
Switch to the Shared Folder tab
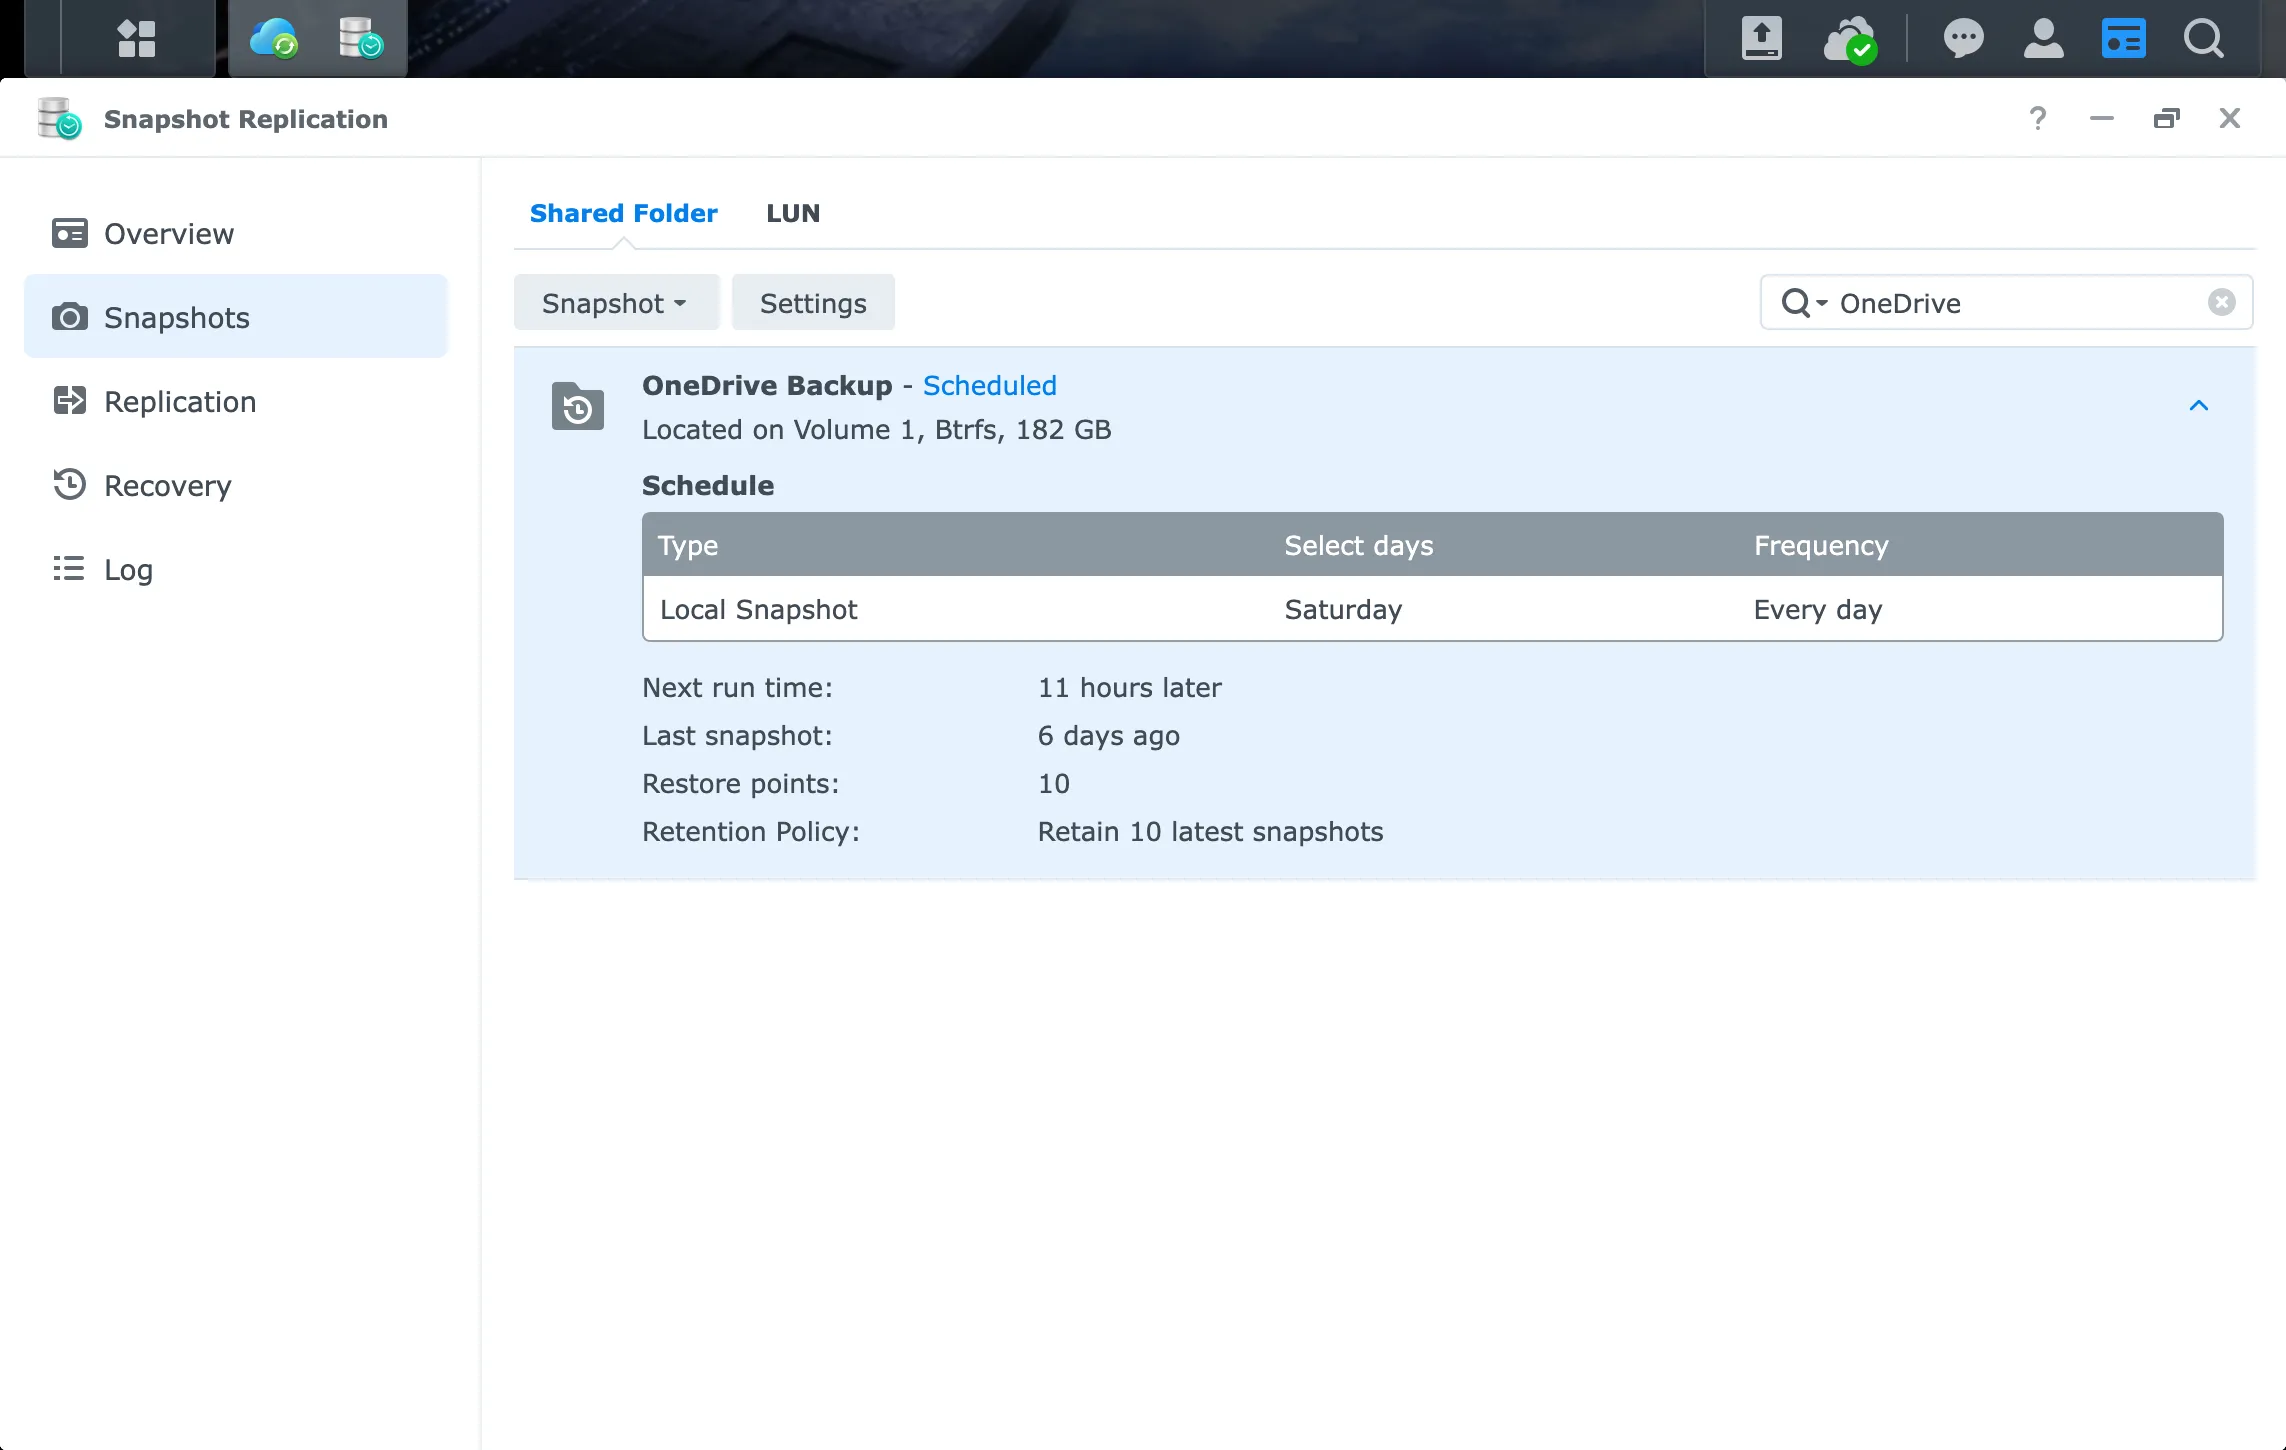tap(623, 213)
